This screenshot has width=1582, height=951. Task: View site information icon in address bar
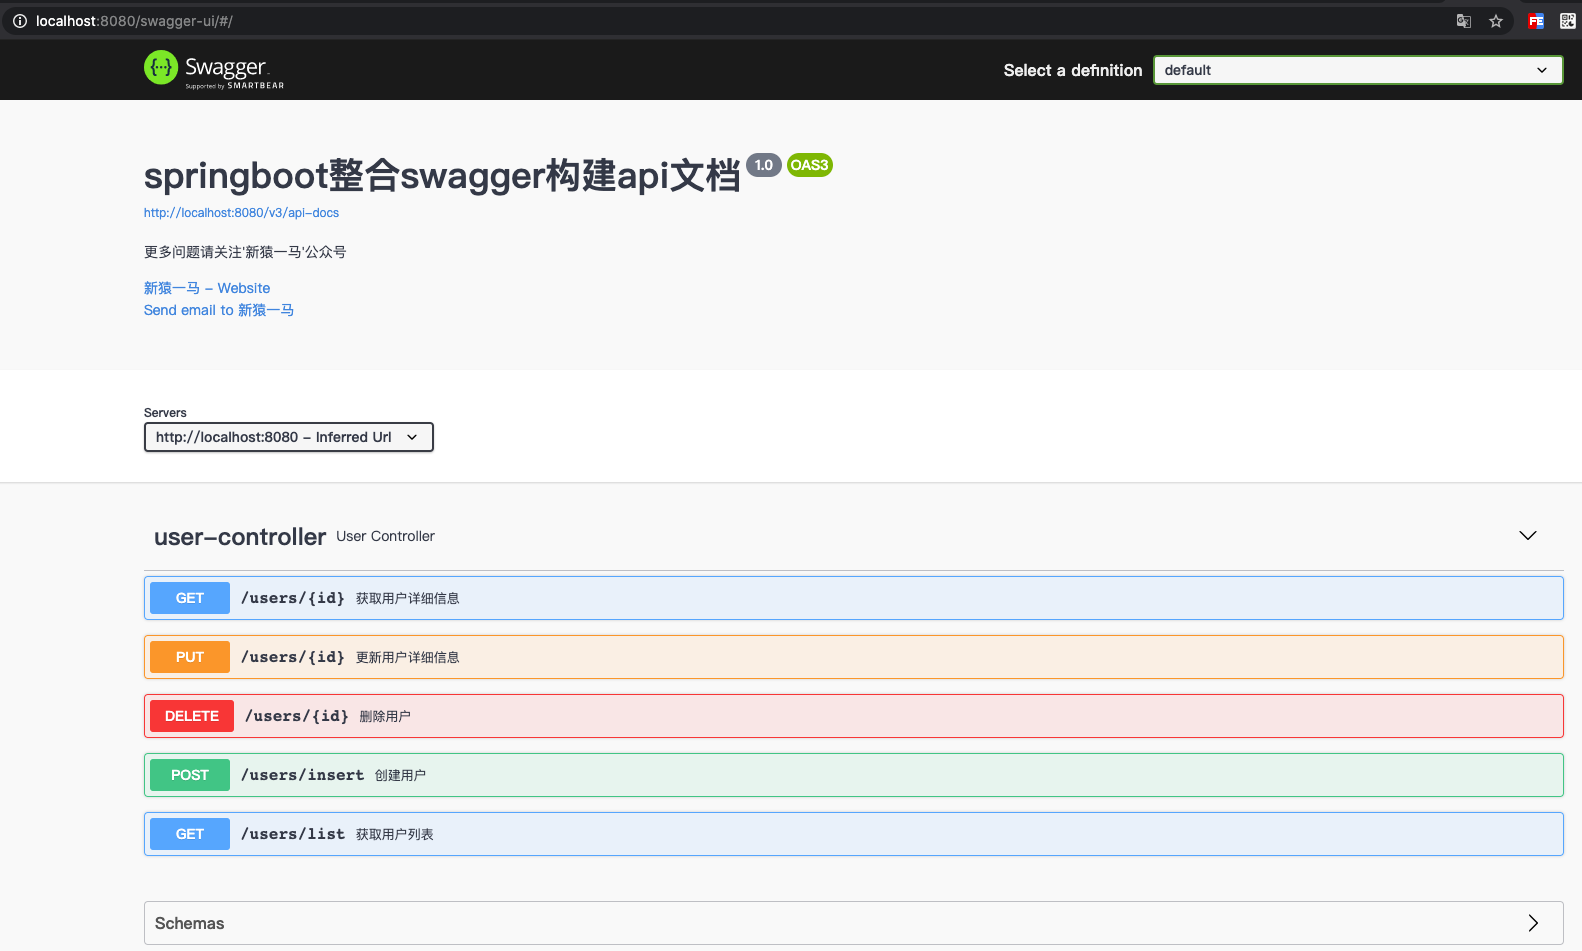20,21
